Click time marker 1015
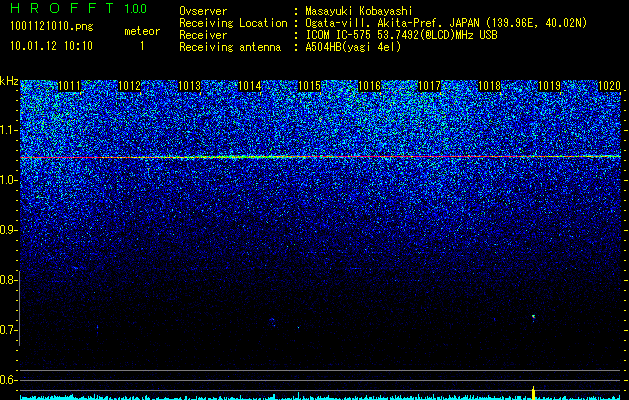 [x=309, y=86]
